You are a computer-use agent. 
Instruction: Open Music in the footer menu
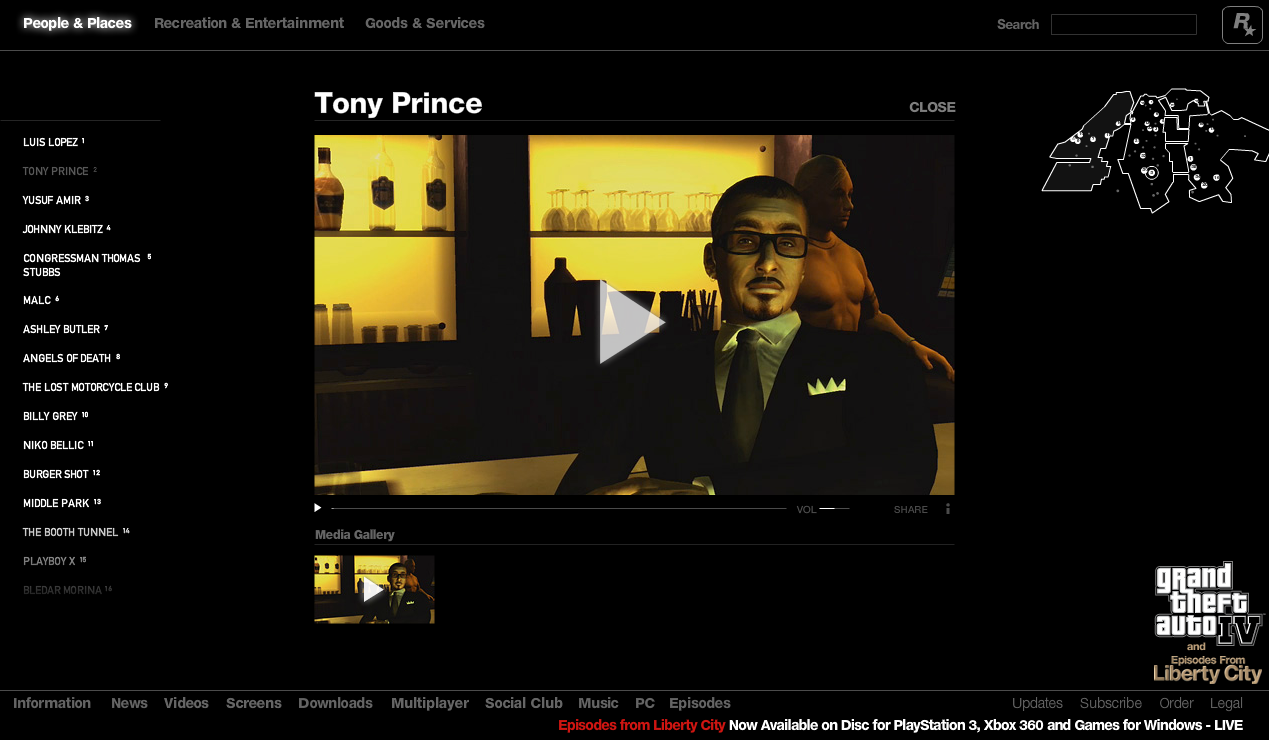tap(598, 703)
